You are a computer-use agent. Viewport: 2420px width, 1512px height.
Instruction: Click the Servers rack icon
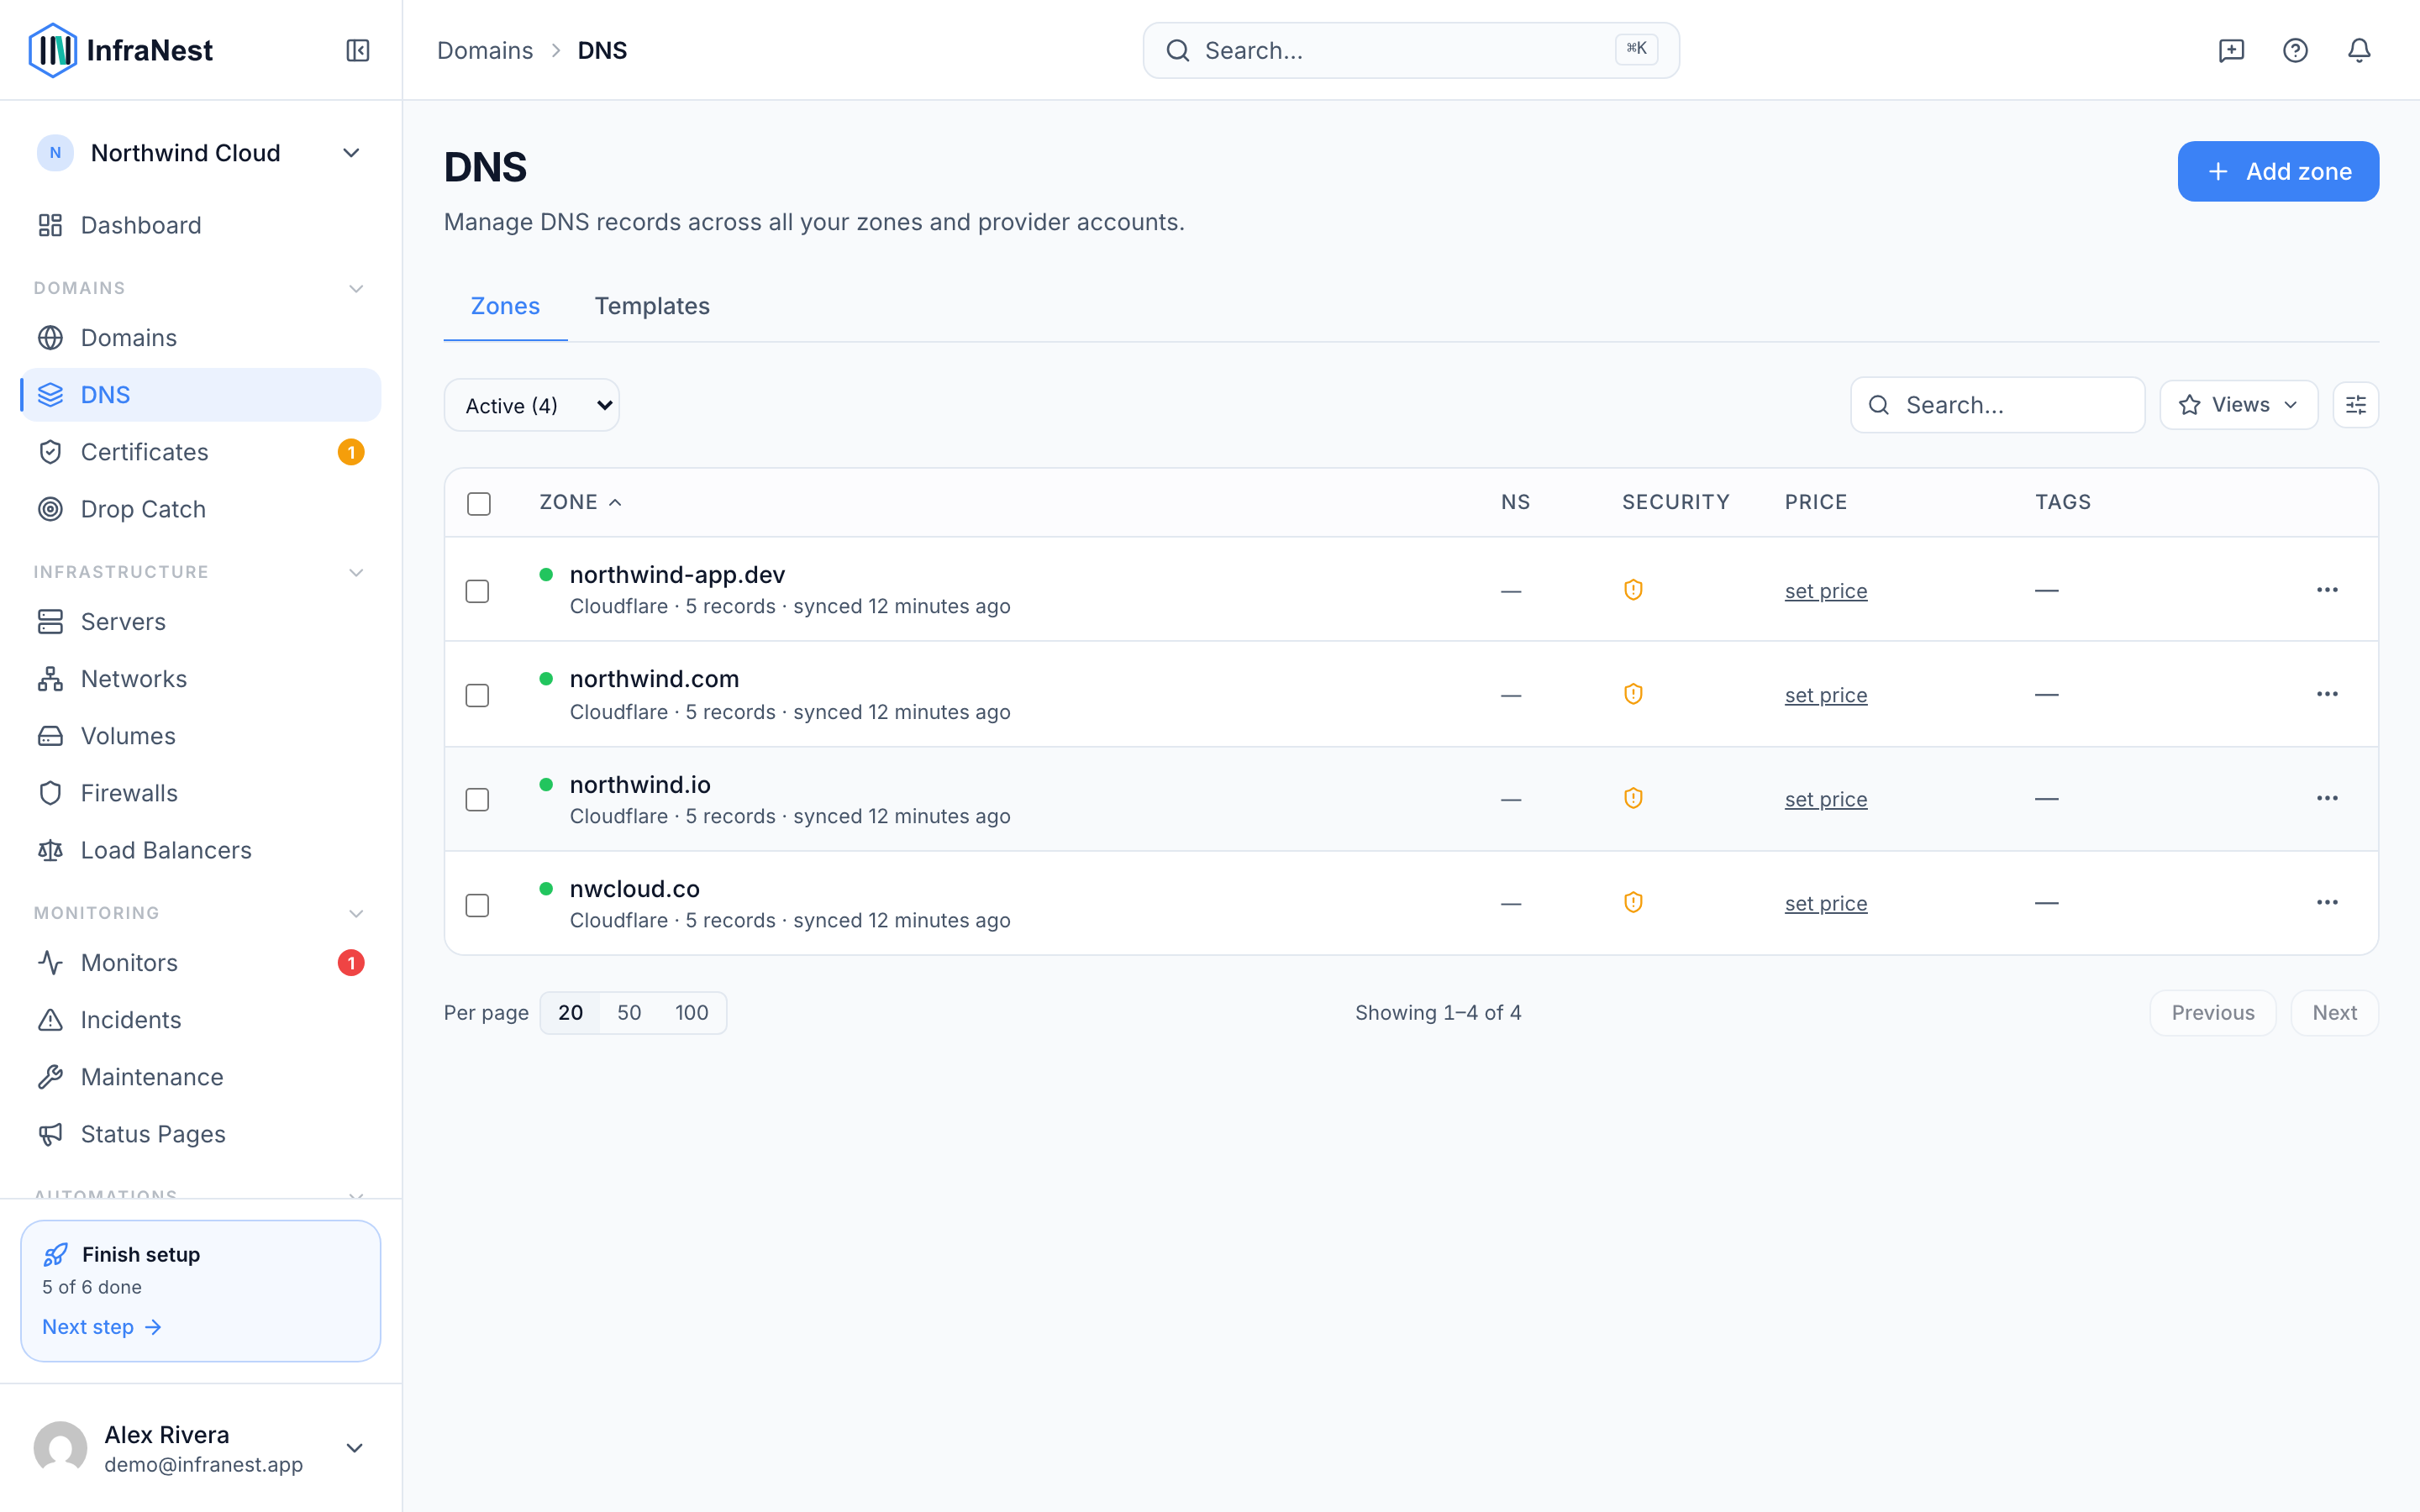pyautogui.click(x=50, y=622)
